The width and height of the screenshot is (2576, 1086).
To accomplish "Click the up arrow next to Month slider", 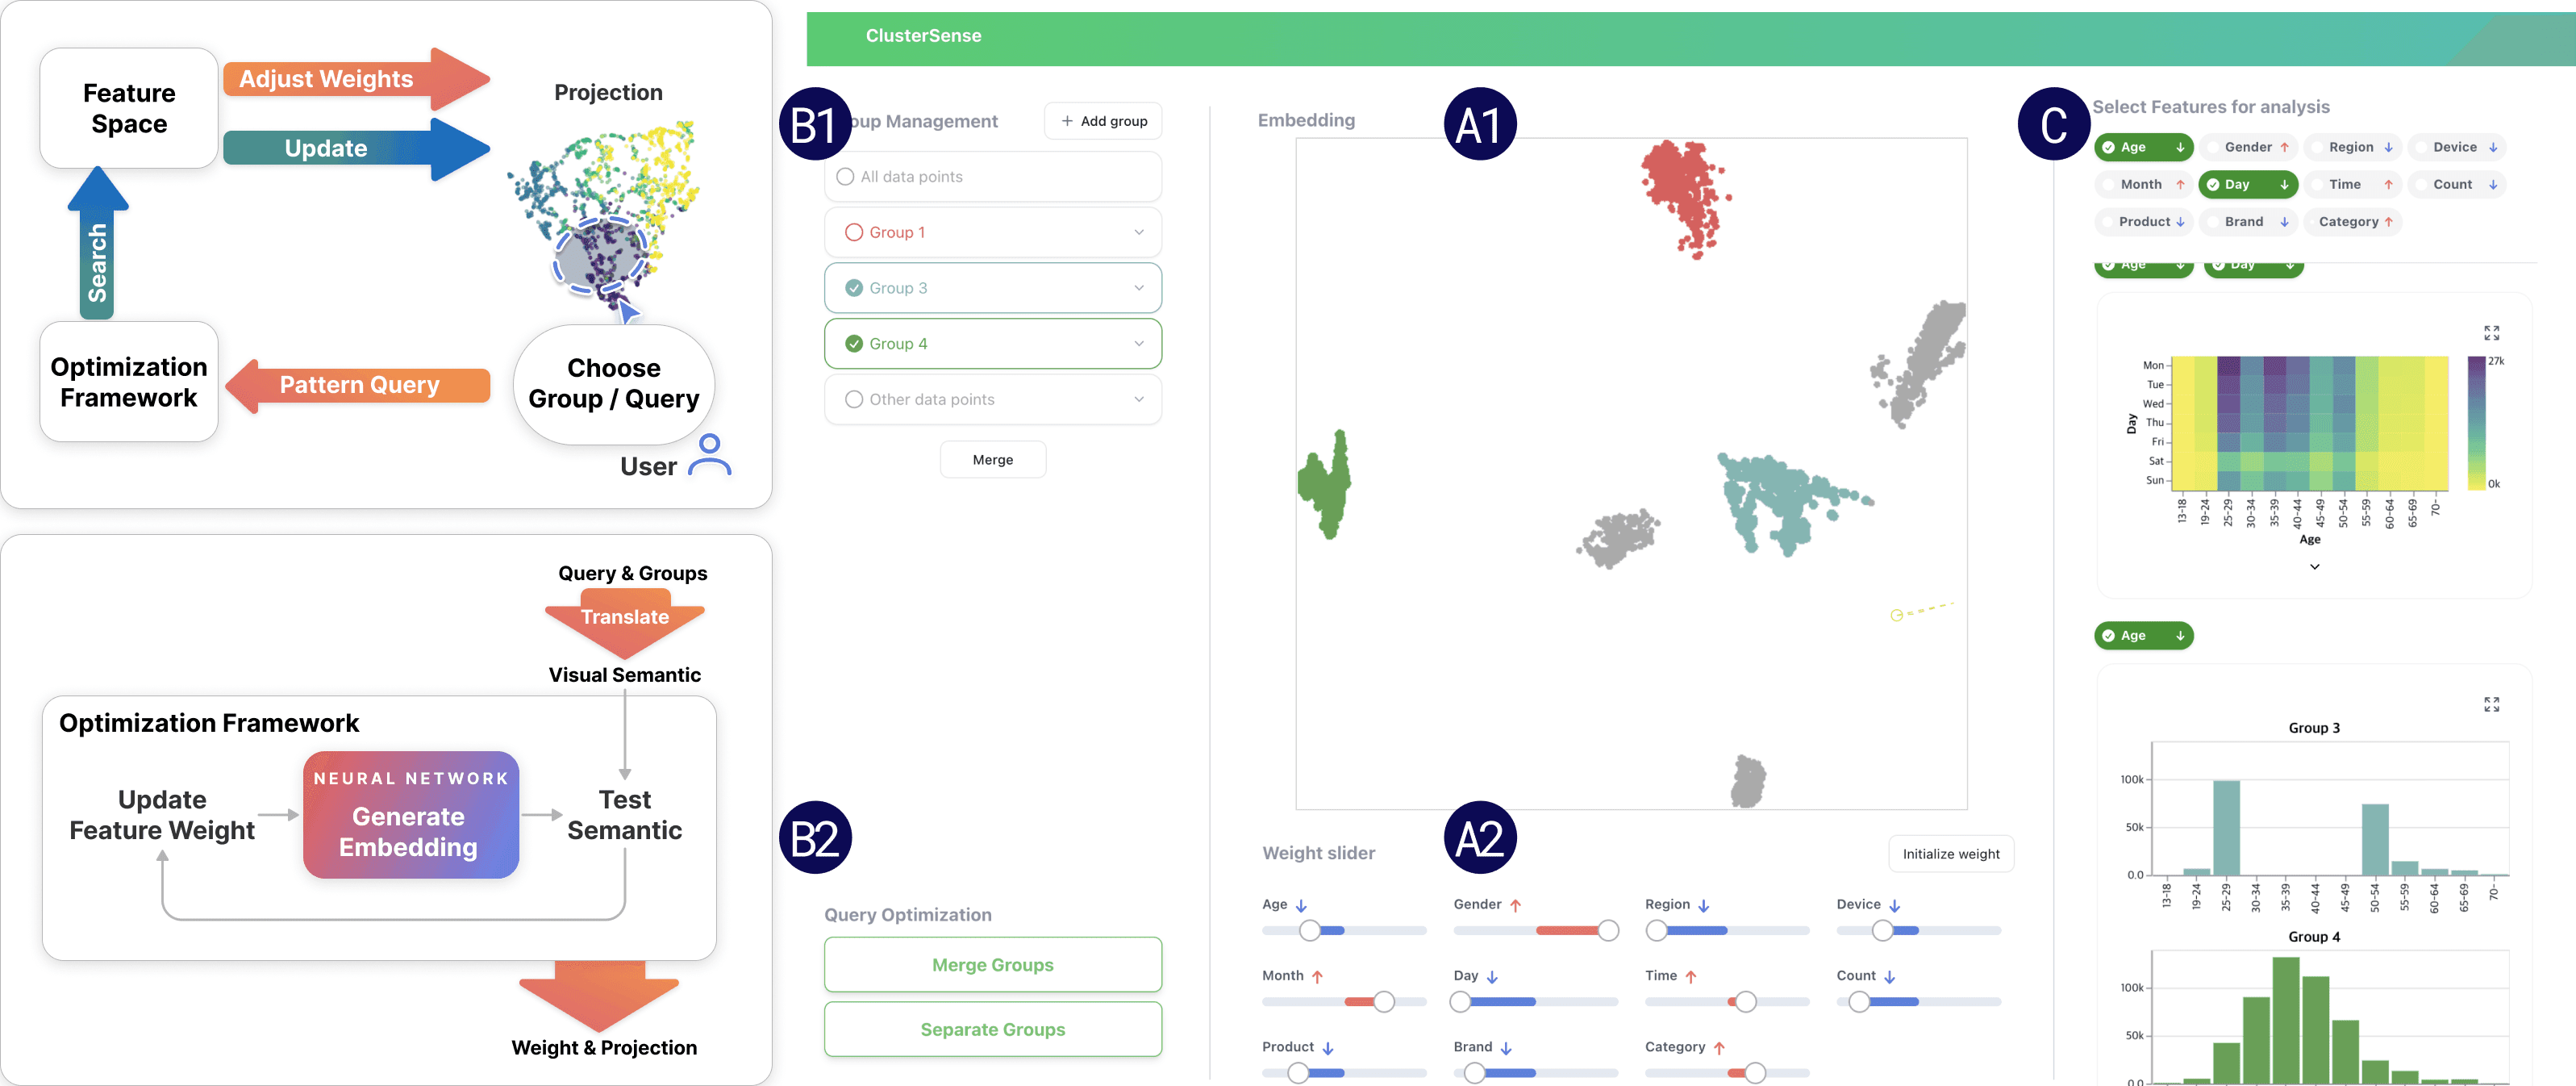I will pyautogui.click(x=1317, y=976).
